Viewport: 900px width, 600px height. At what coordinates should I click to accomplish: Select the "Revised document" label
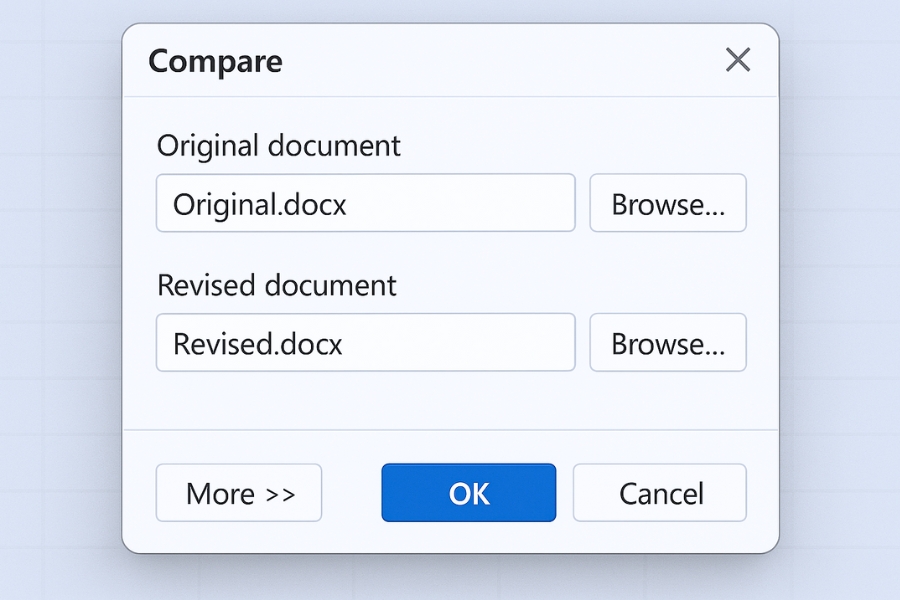pyautogui.click(x=277, y=285)
